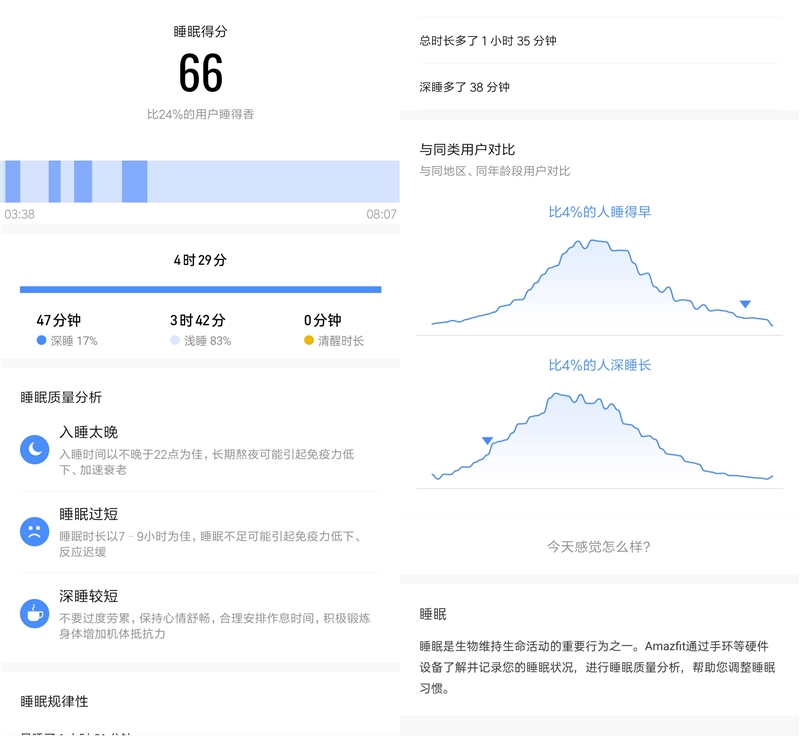Select the 总时长多了 1 小时 35 分钟 row
Screen dimensions: 800x740
pyautogui.click(x=598, y=41)
